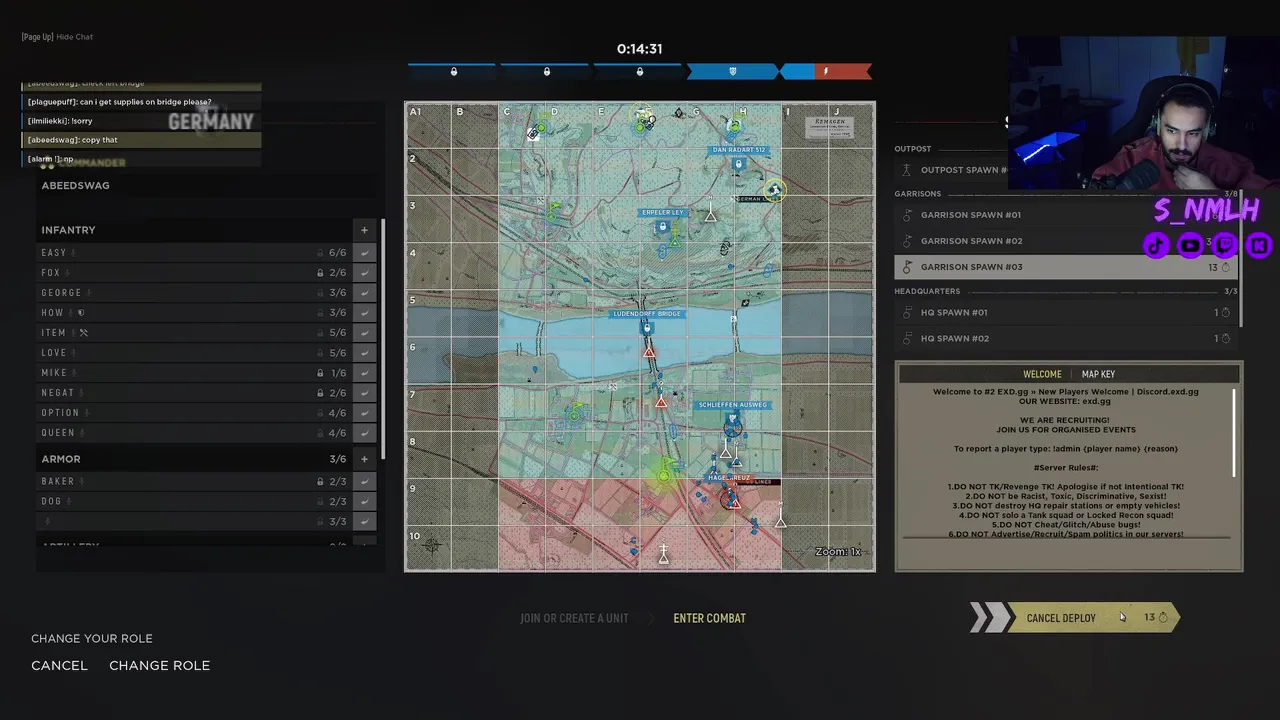Expand Infantry with its plus button
The image size is (1280, 720).
tap(364, 230)
